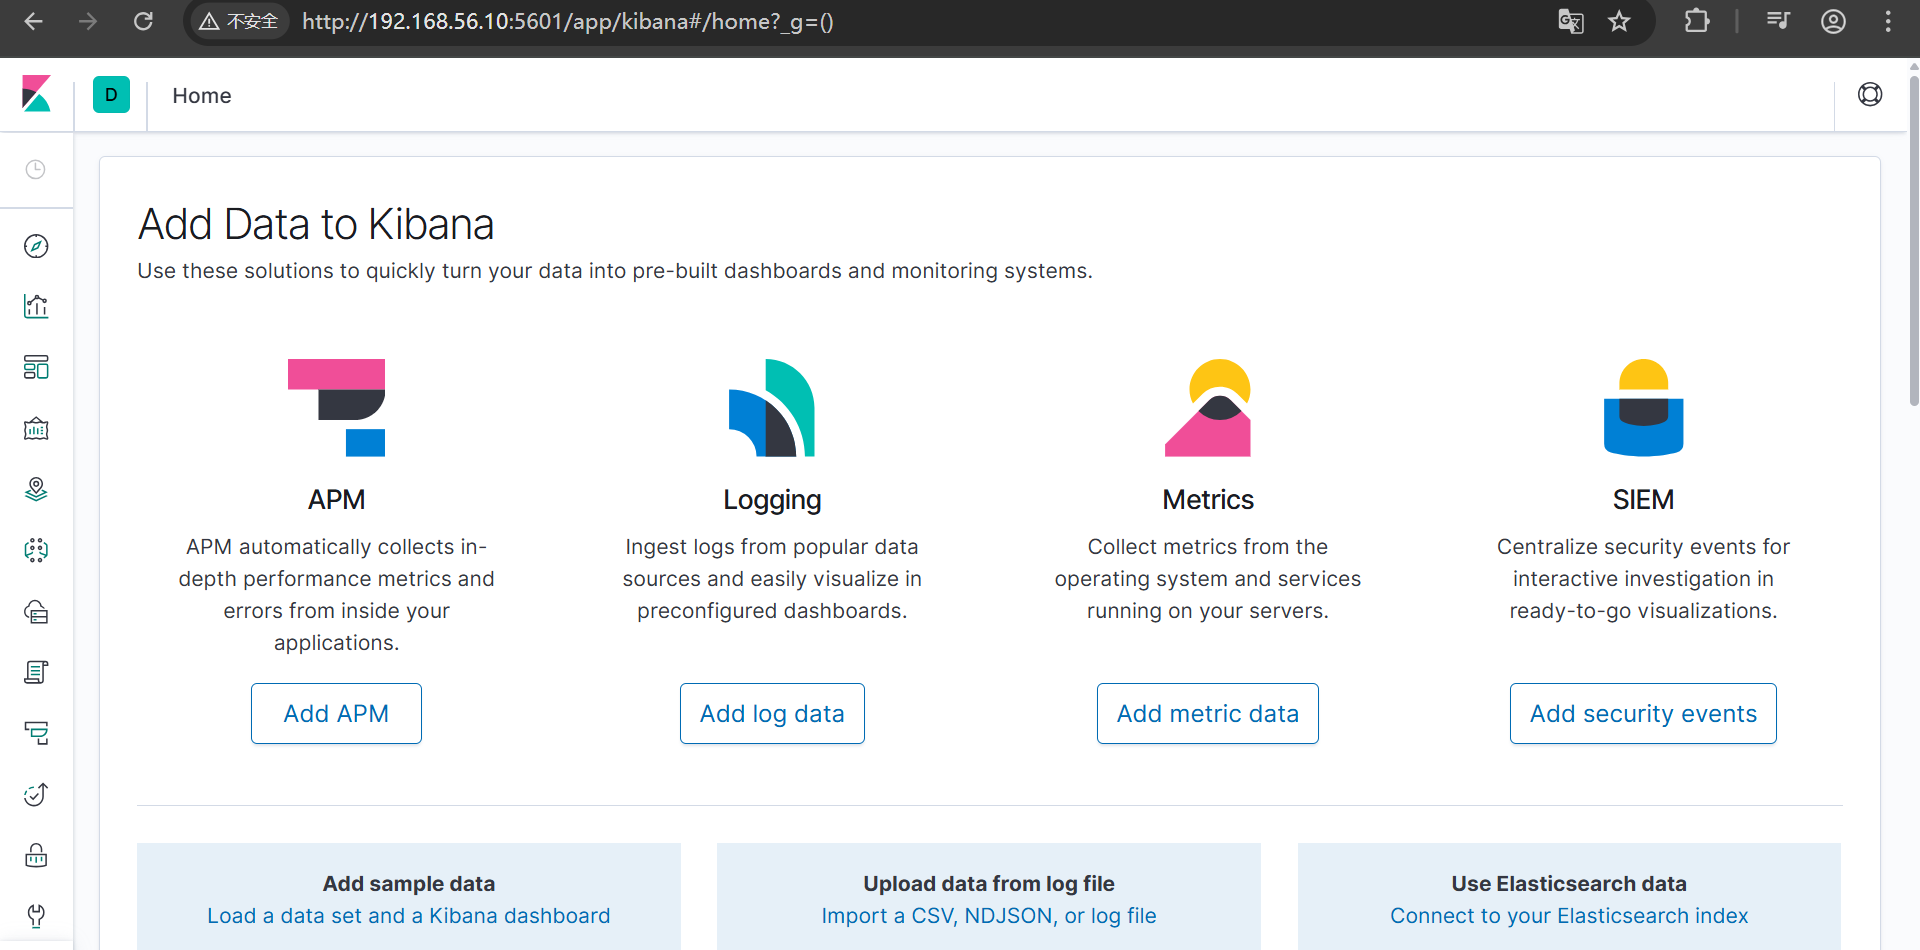Open Uptime icon in sidebar
The height and width of the screenshot is (950, 1920).
click(36, 795)
